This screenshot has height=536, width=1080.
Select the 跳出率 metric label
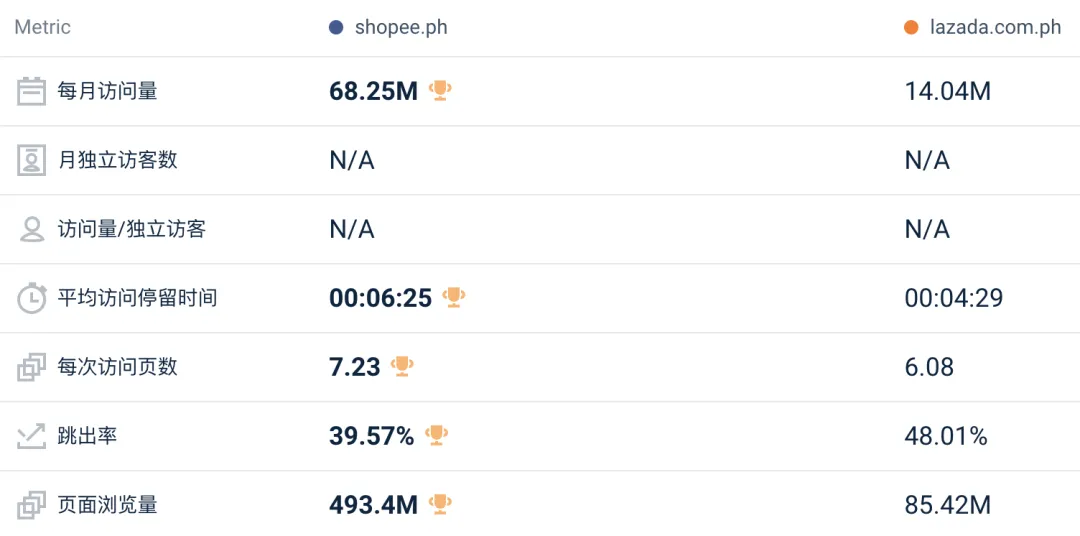(87, 436)
